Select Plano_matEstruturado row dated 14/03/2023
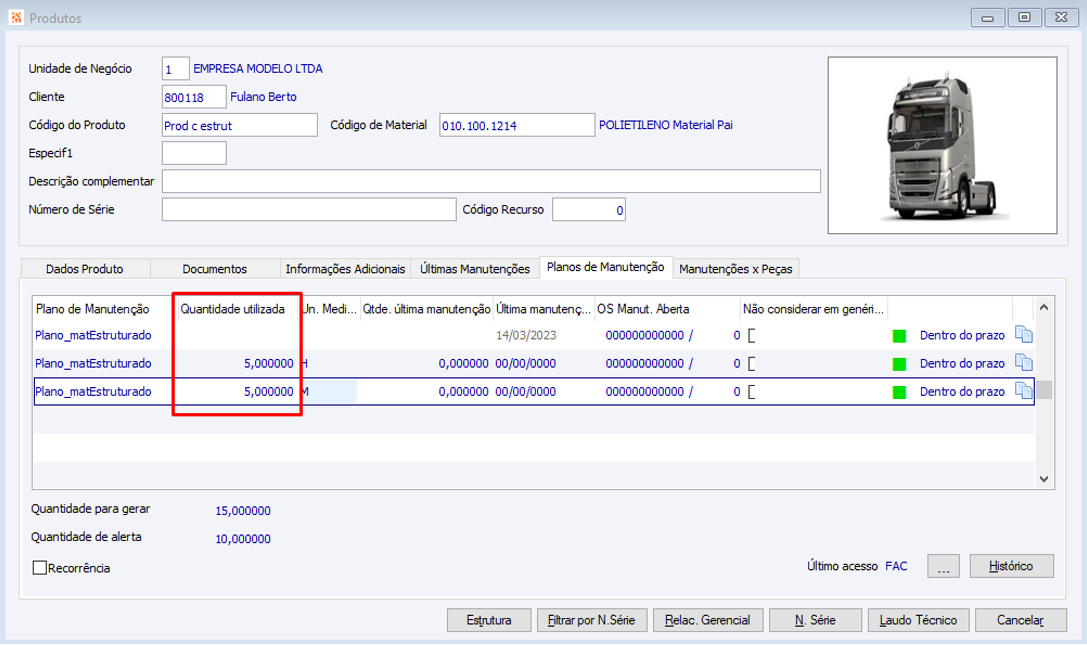The width and height of the screenshot is (1087, 645). click(x=534, y=335)
